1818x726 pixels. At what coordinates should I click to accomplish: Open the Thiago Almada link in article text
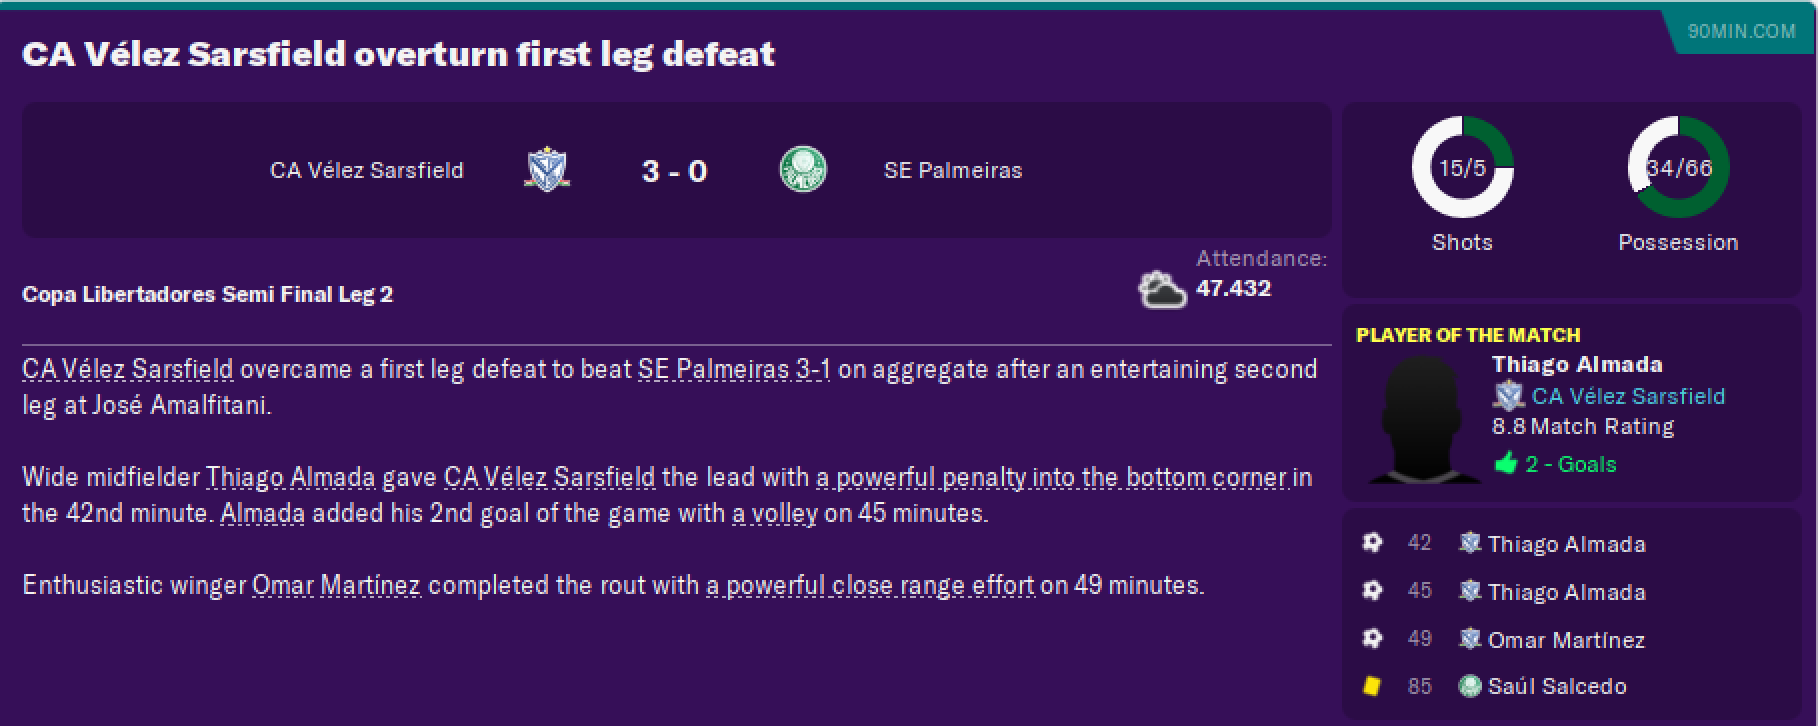[290, 477]
